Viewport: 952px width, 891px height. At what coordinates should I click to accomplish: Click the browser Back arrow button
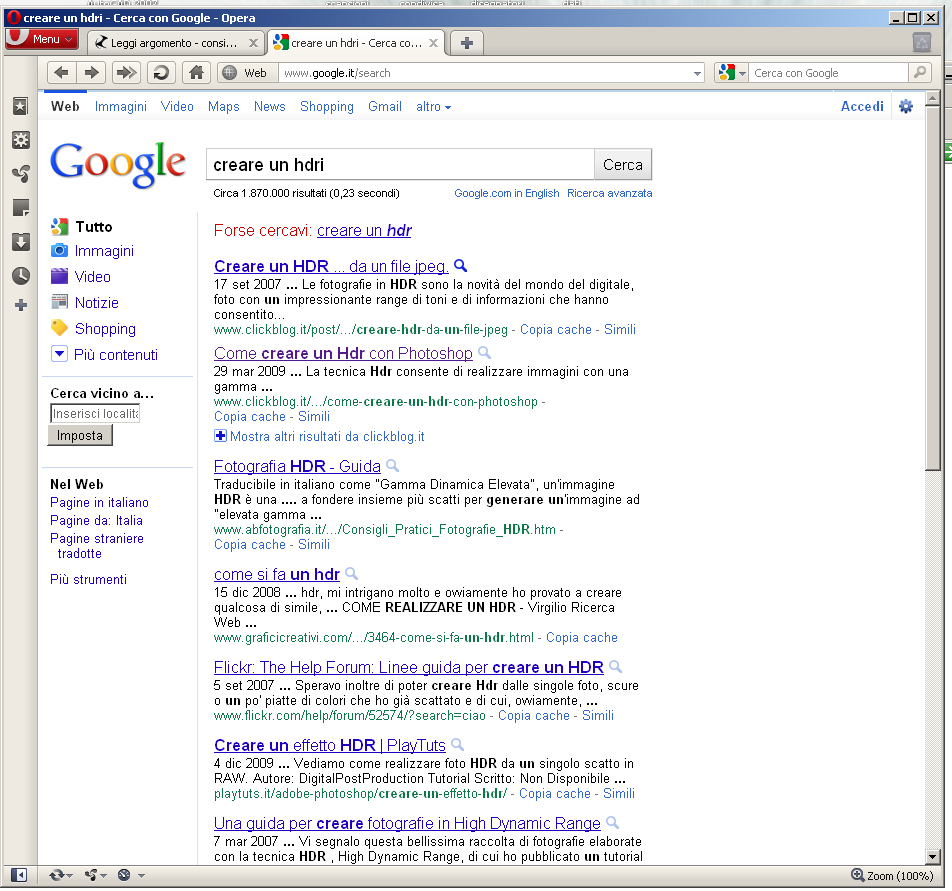61,73
